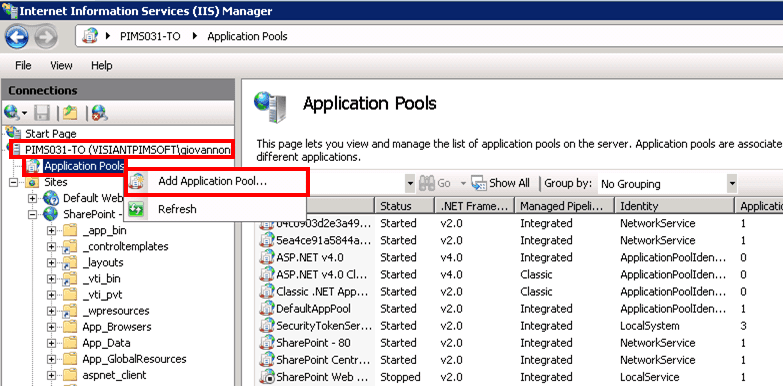Select the aspnet_client tree item
Screen dimensions: 783x386
[114, 375]
